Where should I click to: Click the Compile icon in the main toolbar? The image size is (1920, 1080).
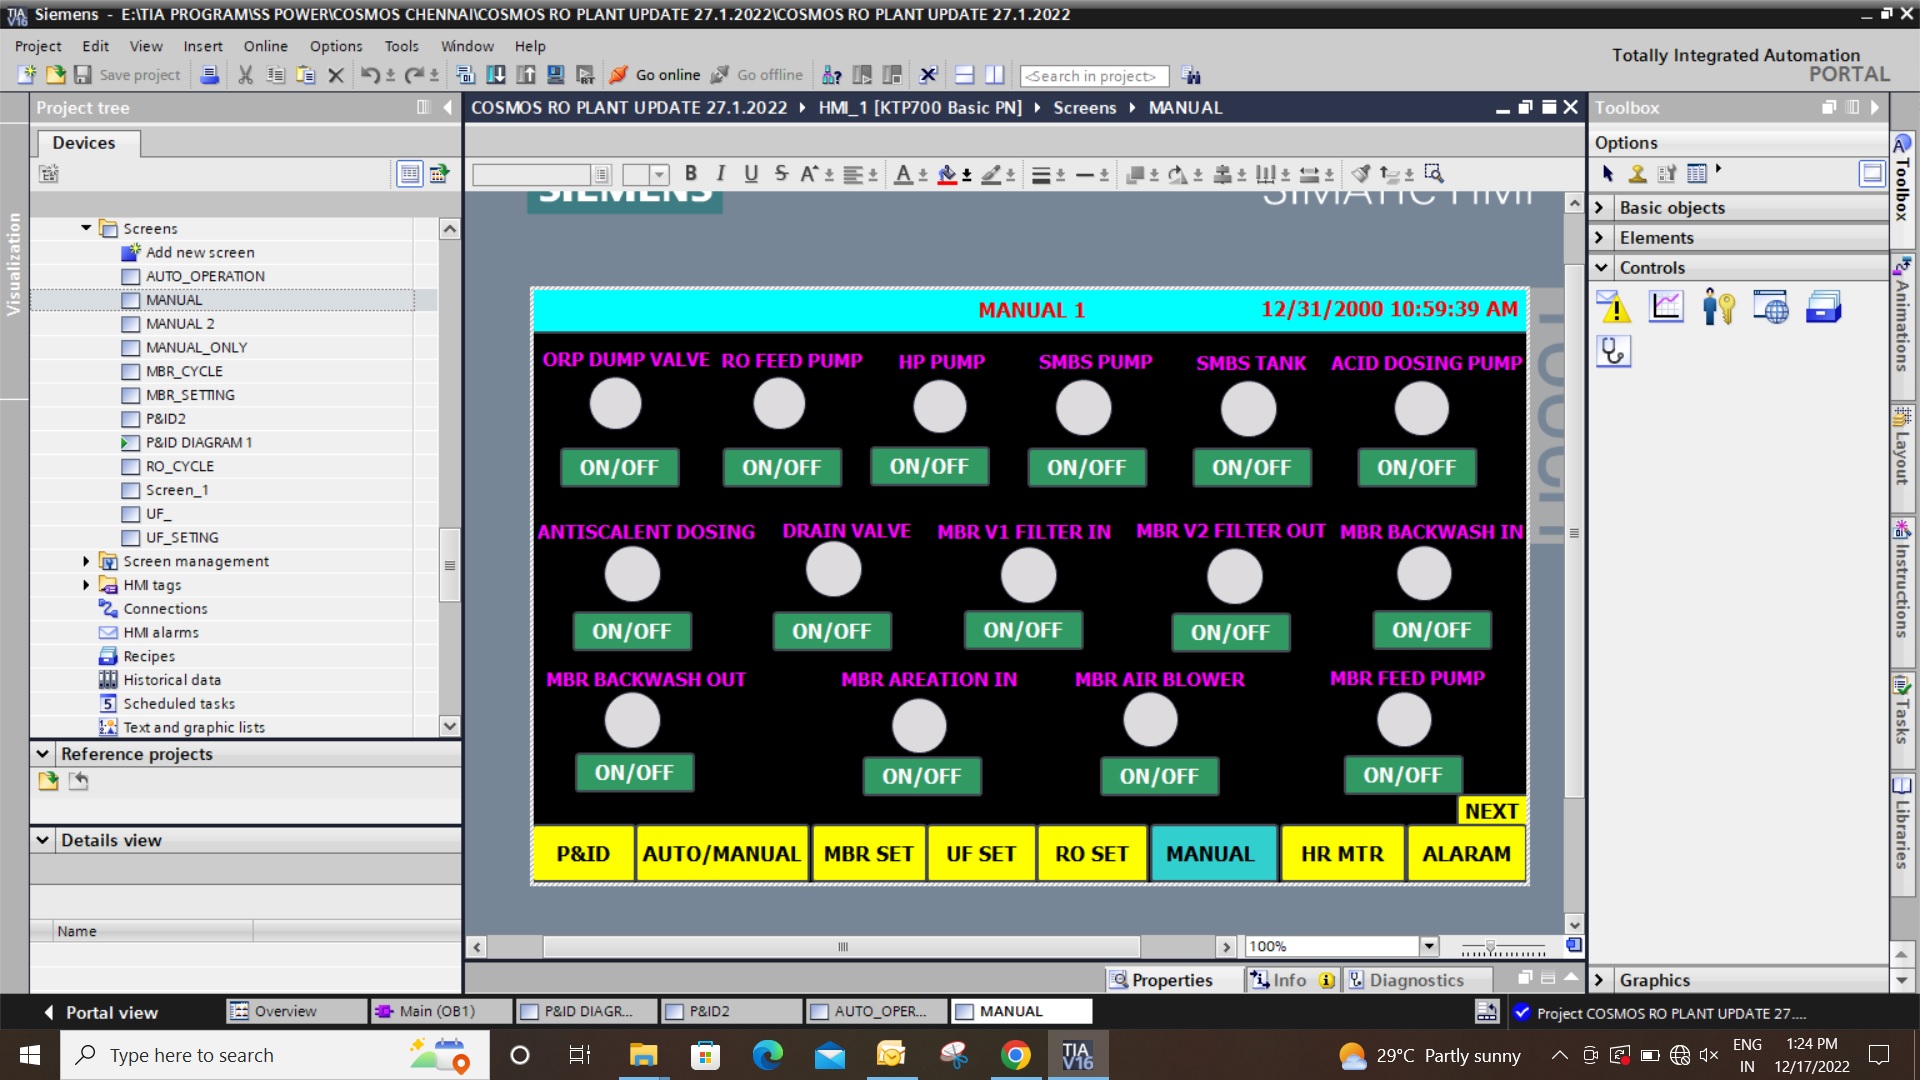465,75
